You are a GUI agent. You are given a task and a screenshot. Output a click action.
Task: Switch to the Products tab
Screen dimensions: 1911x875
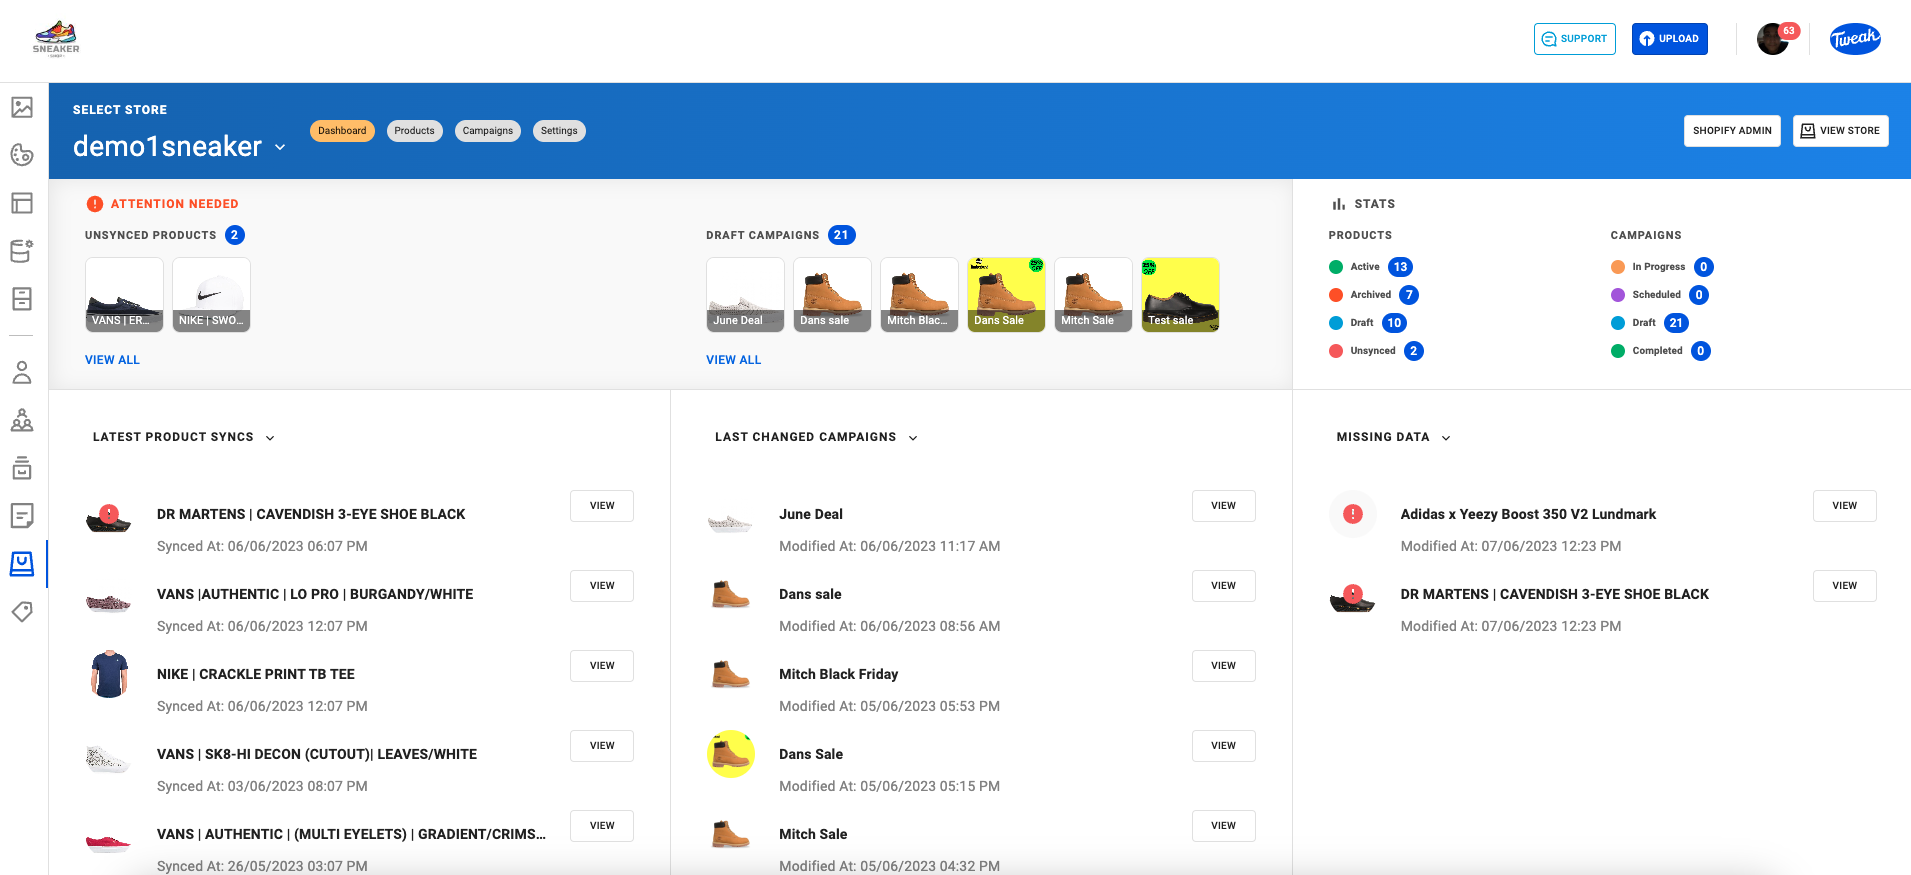pyautogui.click(x=414, y=131)
